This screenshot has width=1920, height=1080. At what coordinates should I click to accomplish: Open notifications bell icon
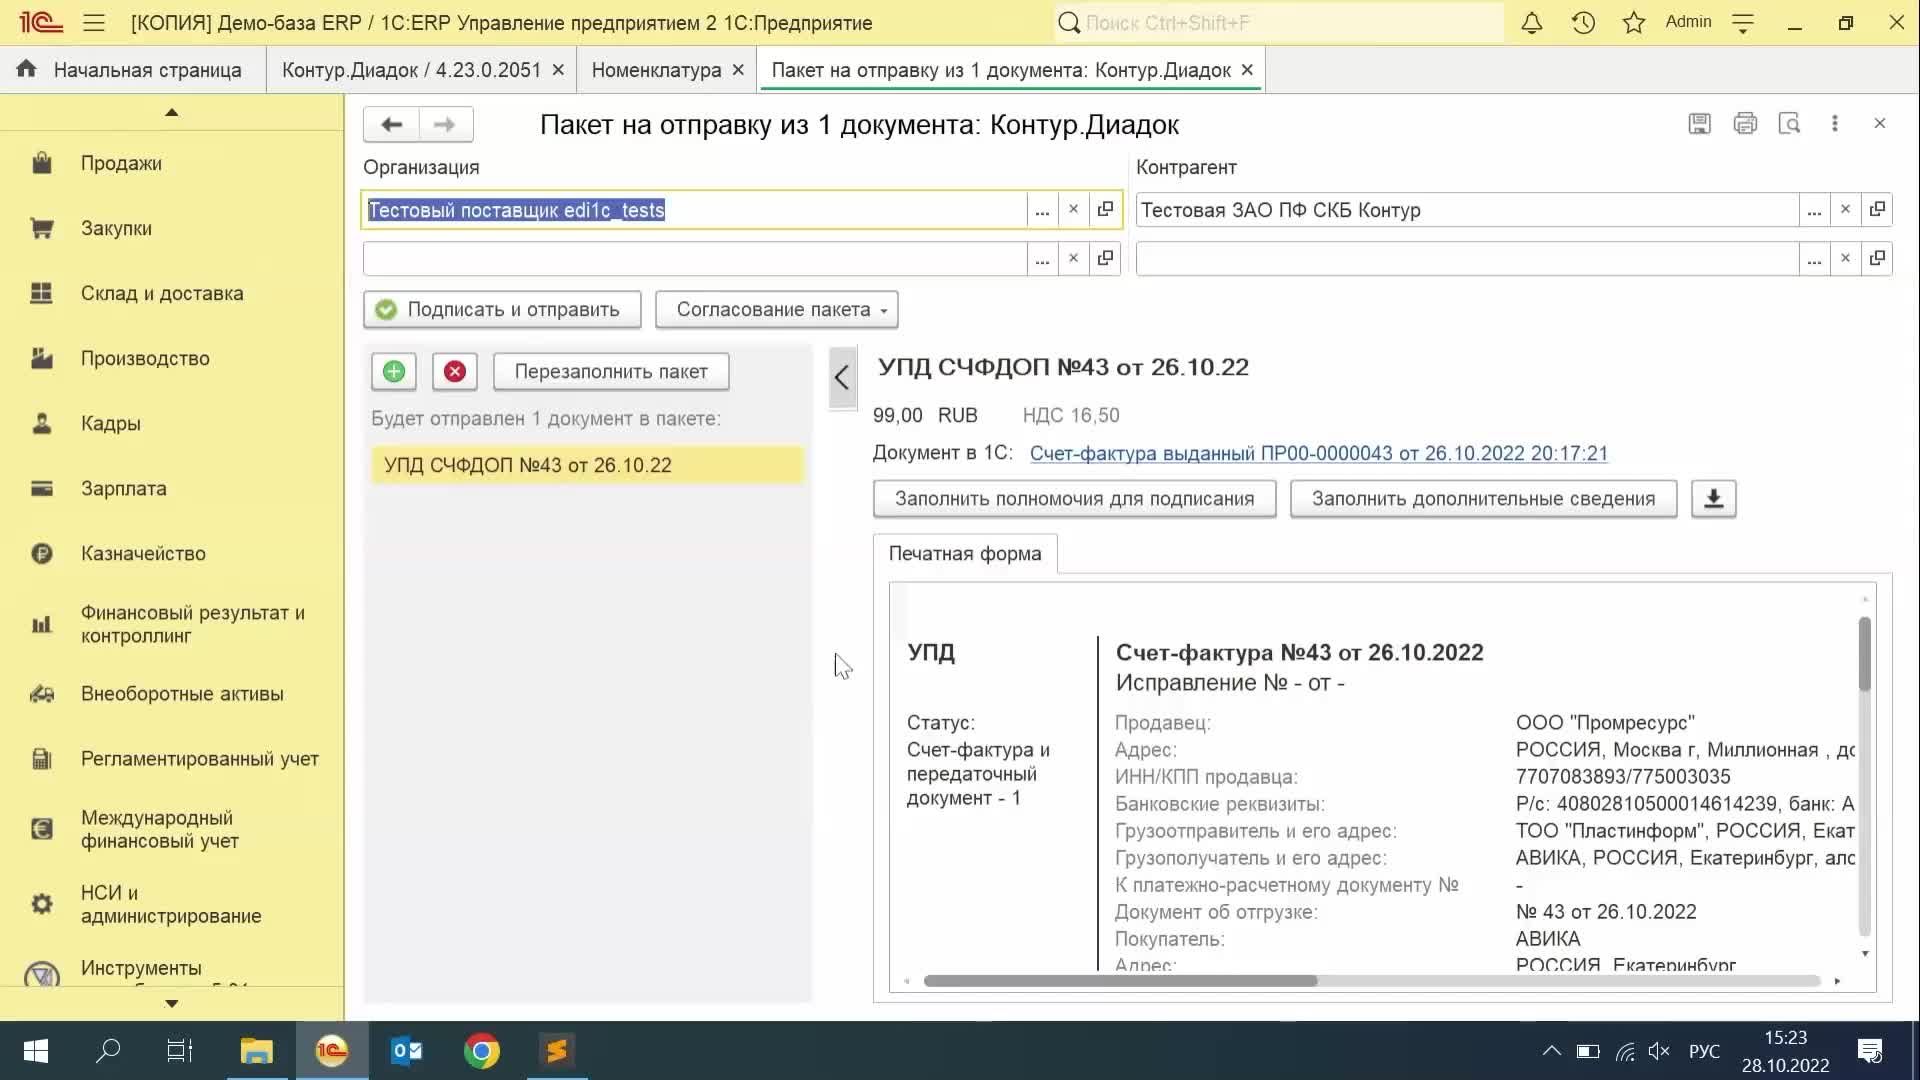pos(1531,22)
